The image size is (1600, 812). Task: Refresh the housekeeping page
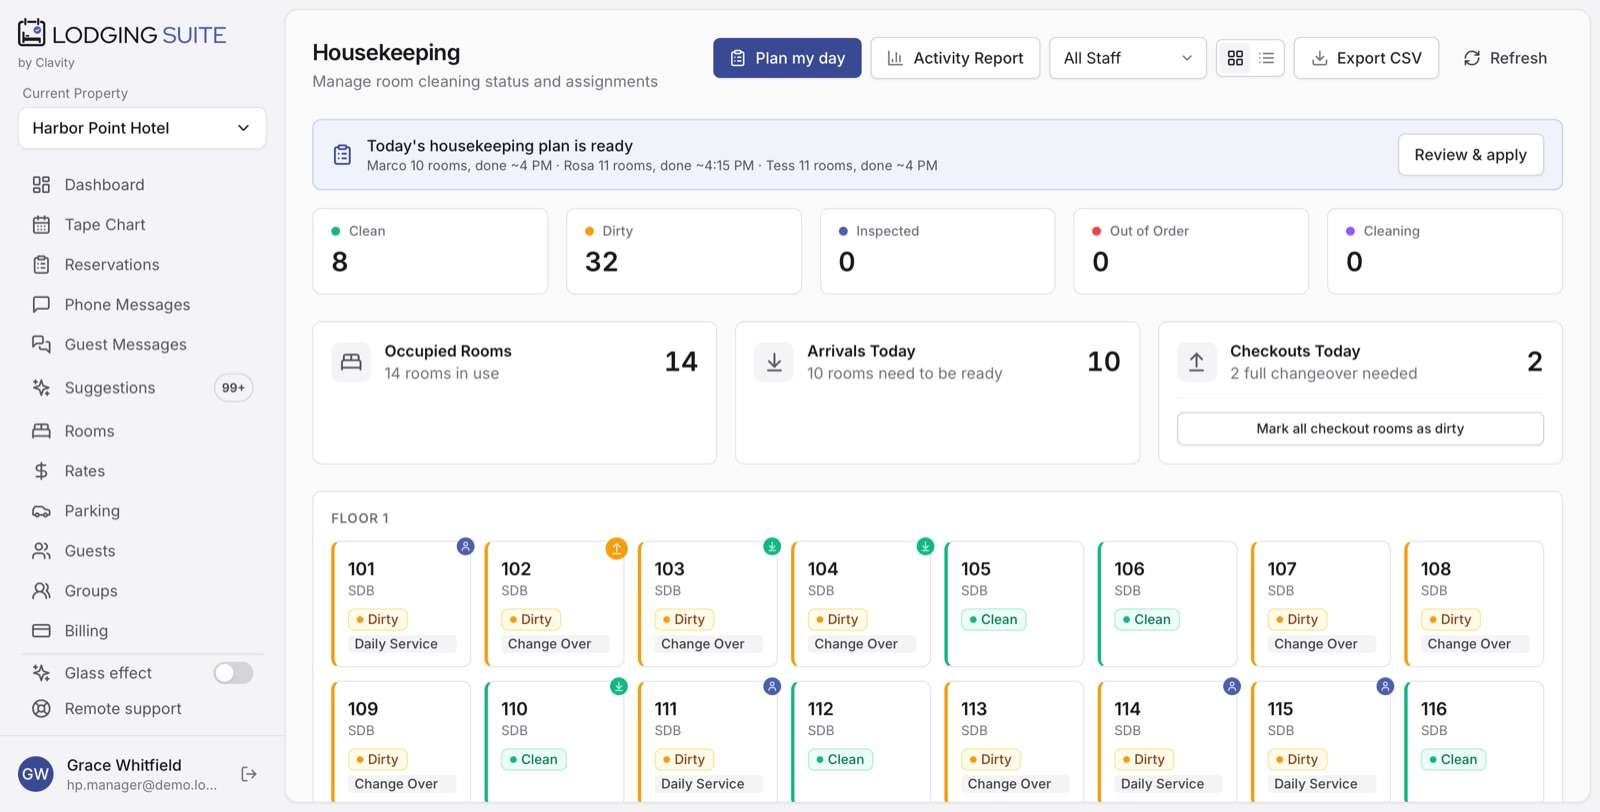coord(1505,58)
